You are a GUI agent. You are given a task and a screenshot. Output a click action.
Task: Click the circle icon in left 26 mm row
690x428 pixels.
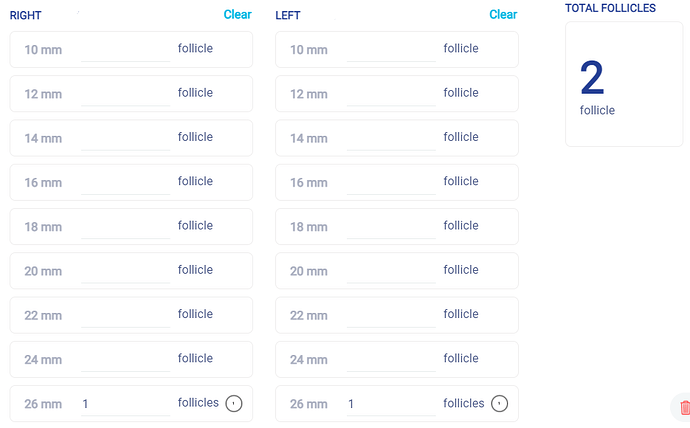tap(500, 404)
